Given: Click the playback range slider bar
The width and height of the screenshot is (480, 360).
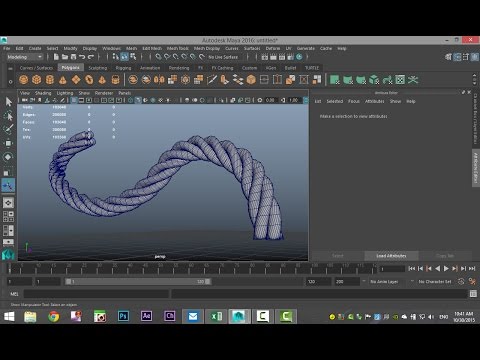Looking at the screenshot, I should (x=138, y=282).
